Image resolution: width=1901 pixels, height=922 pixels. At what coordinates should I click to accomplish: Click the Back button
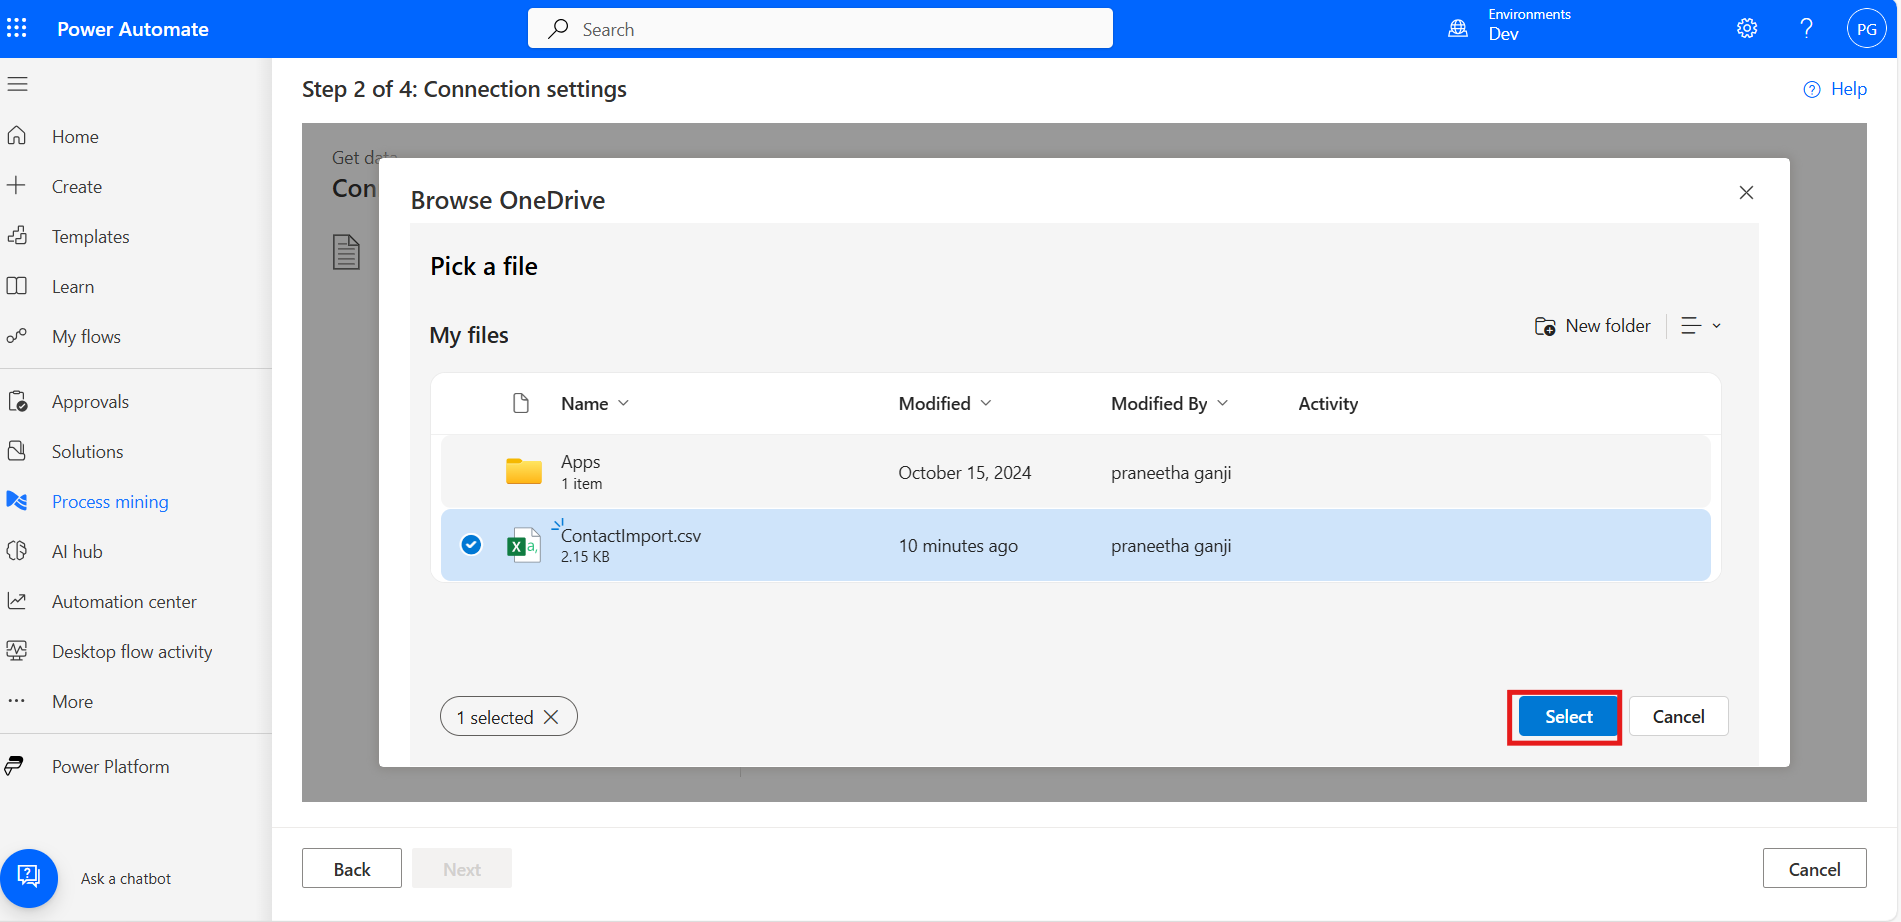(352, 868)
